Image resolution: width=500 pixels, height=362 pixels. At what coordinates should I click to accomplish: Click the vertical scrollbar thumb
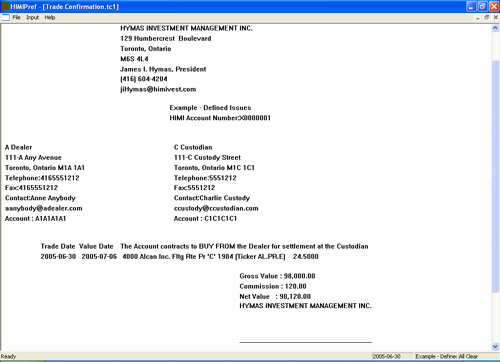tap(495, 177)
